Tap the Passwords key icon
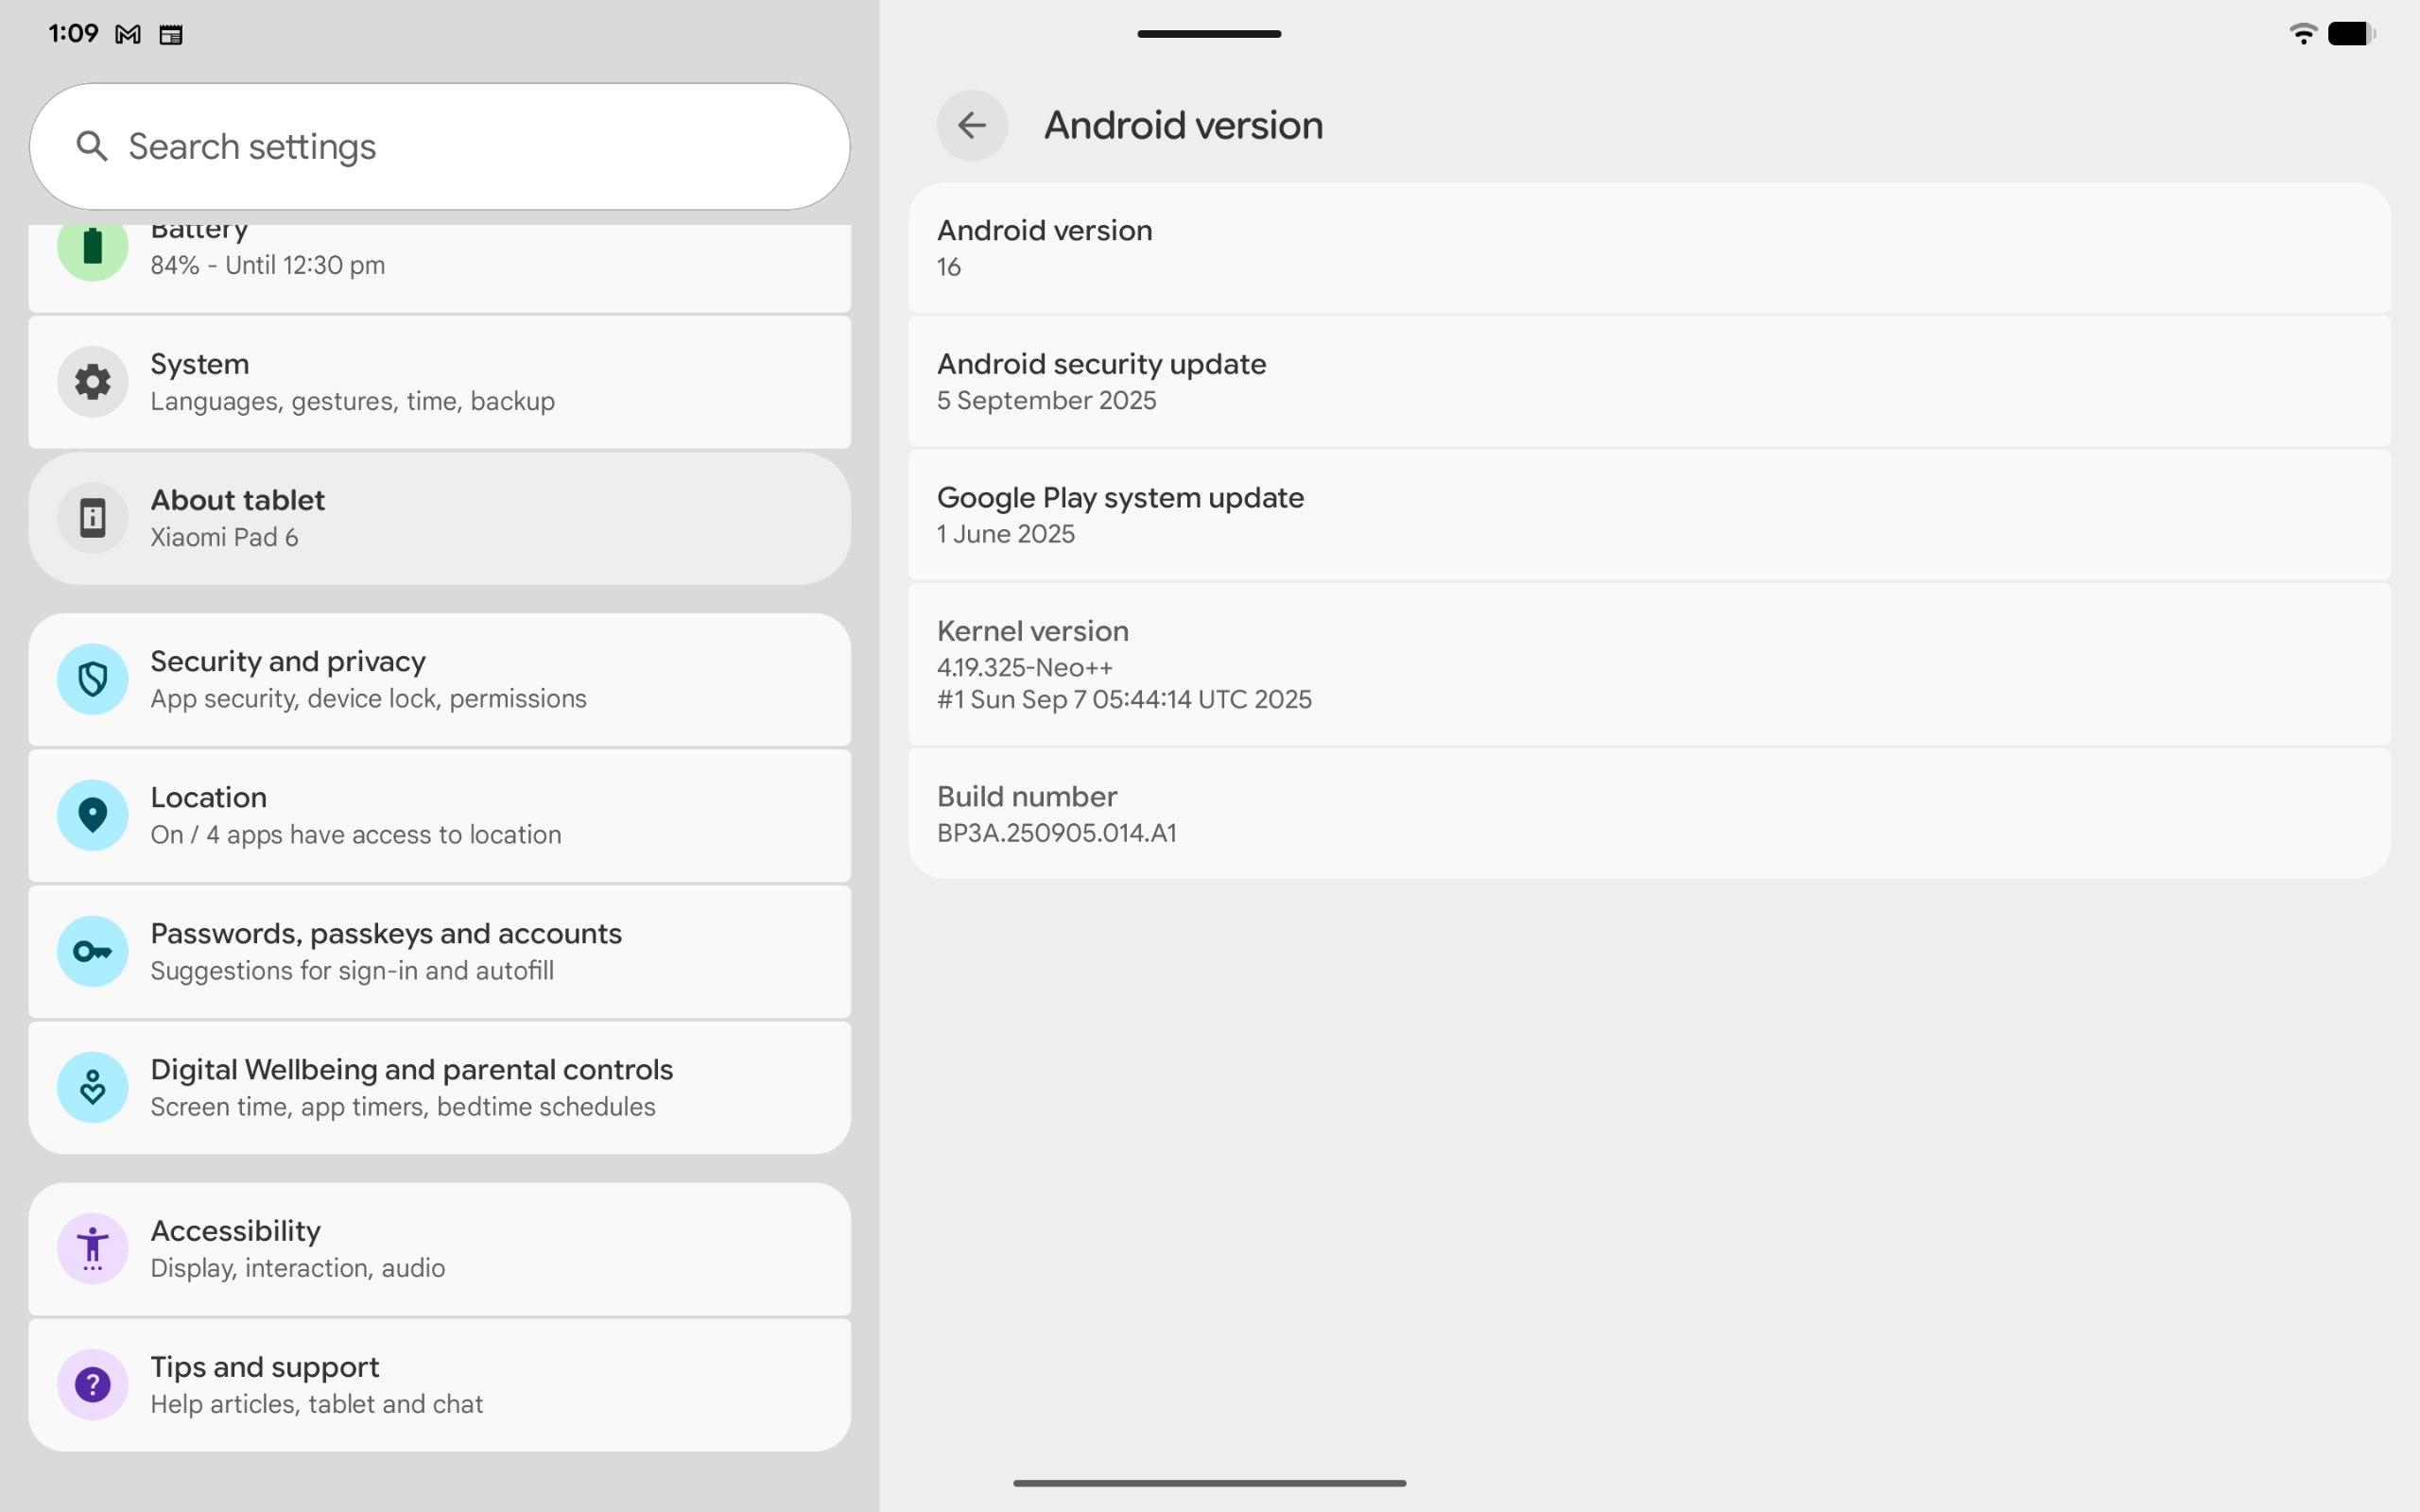Image resolution: width=2420 pixels, height=1512 pixels. (92, 952)
